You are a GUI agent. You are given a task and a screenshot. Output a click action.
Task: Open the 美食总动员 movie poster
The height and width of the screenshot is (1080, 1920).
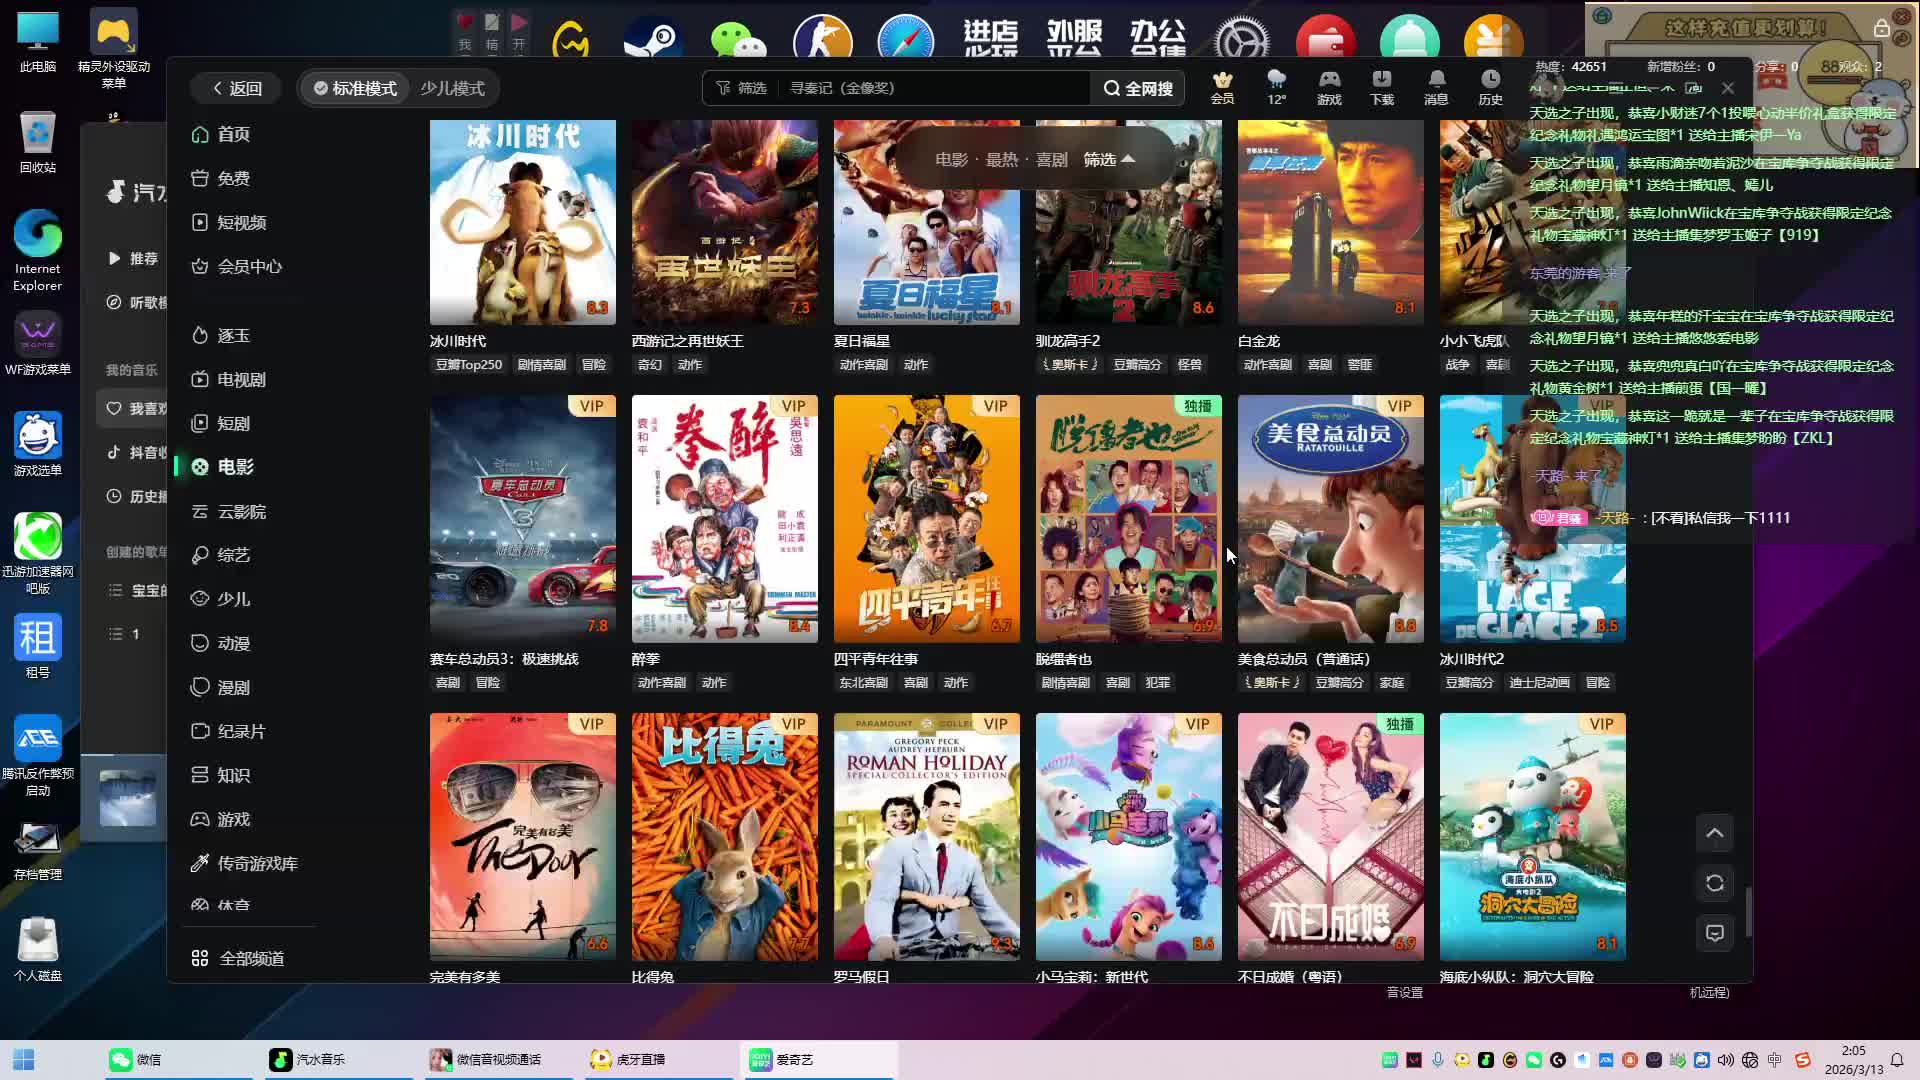[x=1330, y=519]
